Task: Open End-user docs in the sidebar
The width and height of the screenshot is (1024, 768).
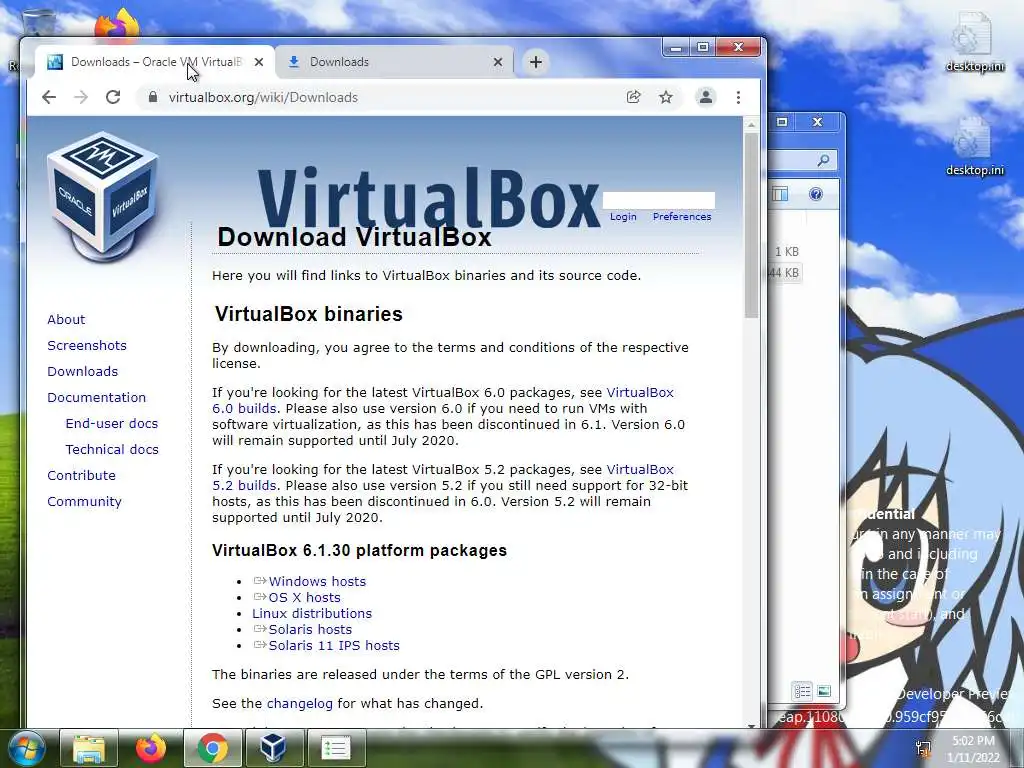Action: (x=112, y=424)
